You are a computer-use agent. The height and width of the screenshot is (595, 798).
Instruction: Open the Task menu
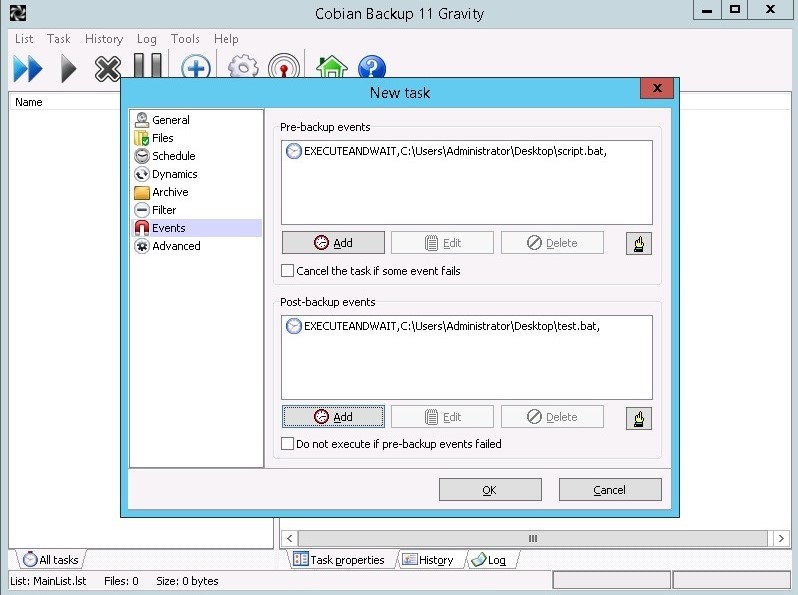pos(59,39)
